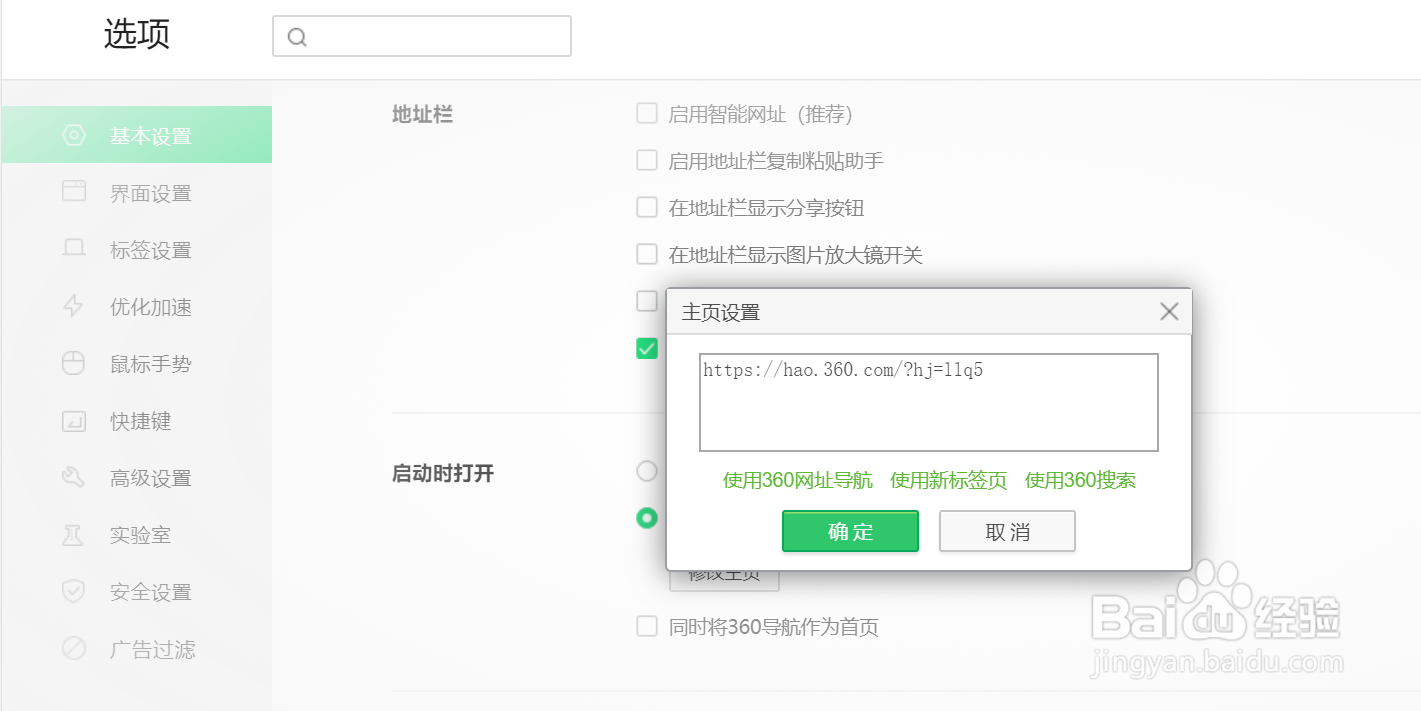Viewport: 1421px width, 711px height.
Task: Tick 在地址栏显示图片放大镜开关 checkbox
Action: coord(647,254)
